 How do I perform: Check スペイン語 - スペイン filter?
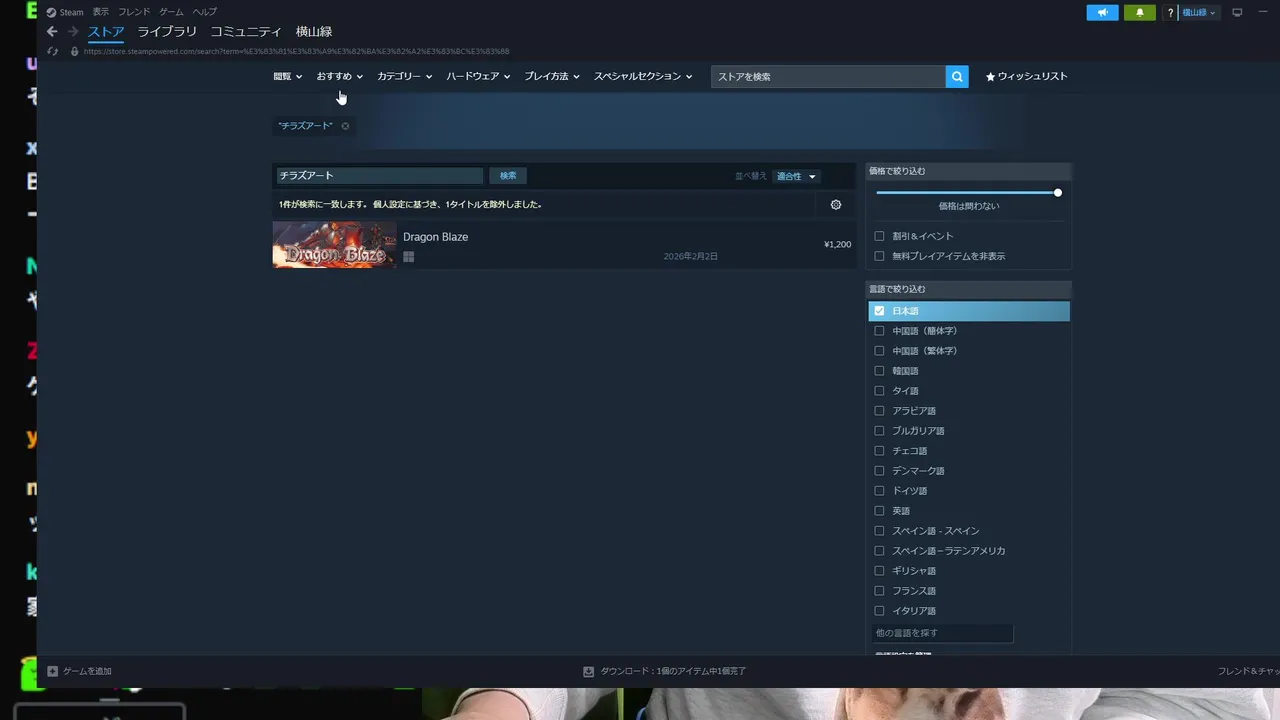click(x=879, y=531)
